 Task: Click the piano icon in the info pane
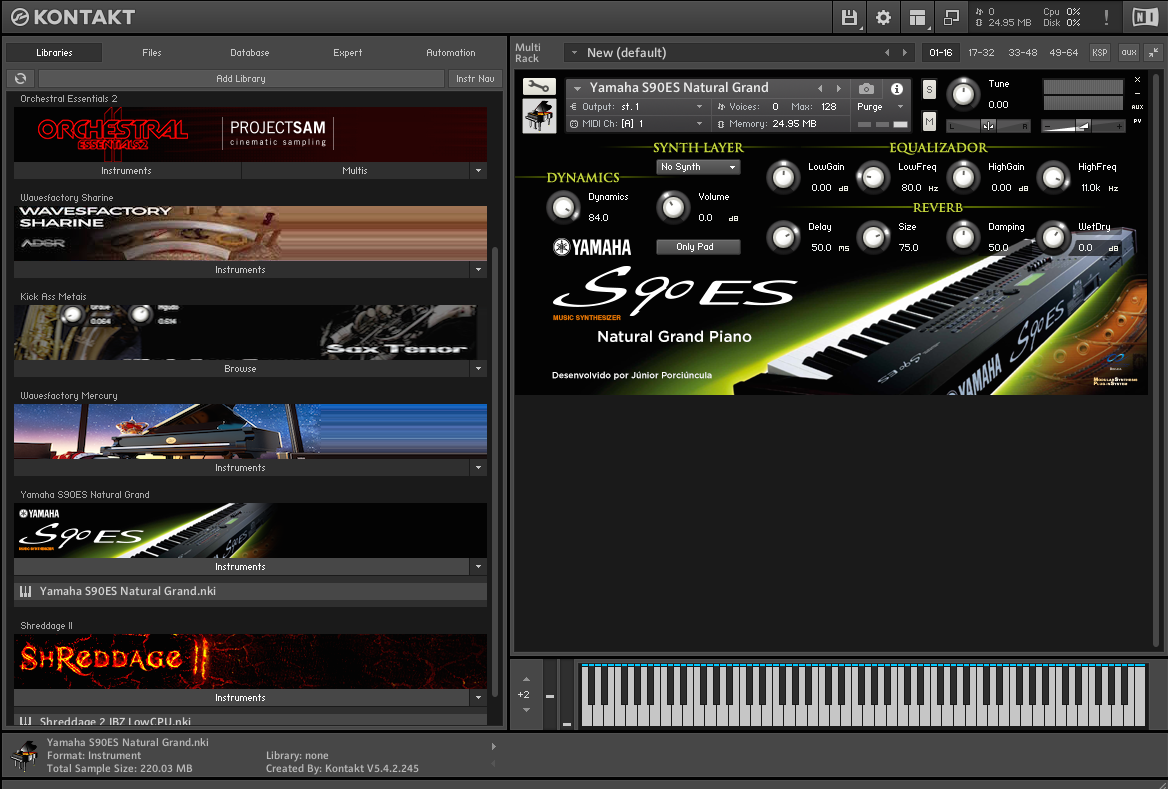25,756
